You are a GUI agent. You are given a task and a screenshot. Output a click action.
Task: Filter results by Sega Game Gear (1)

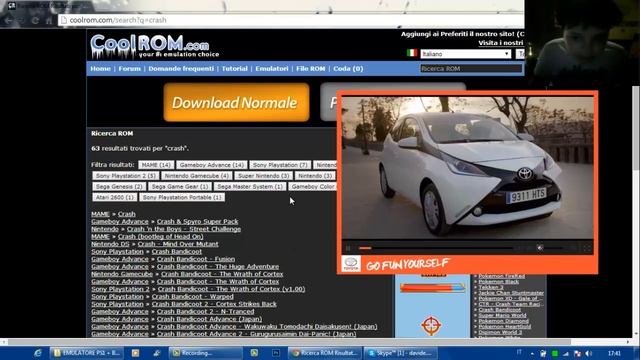(180, 187)
